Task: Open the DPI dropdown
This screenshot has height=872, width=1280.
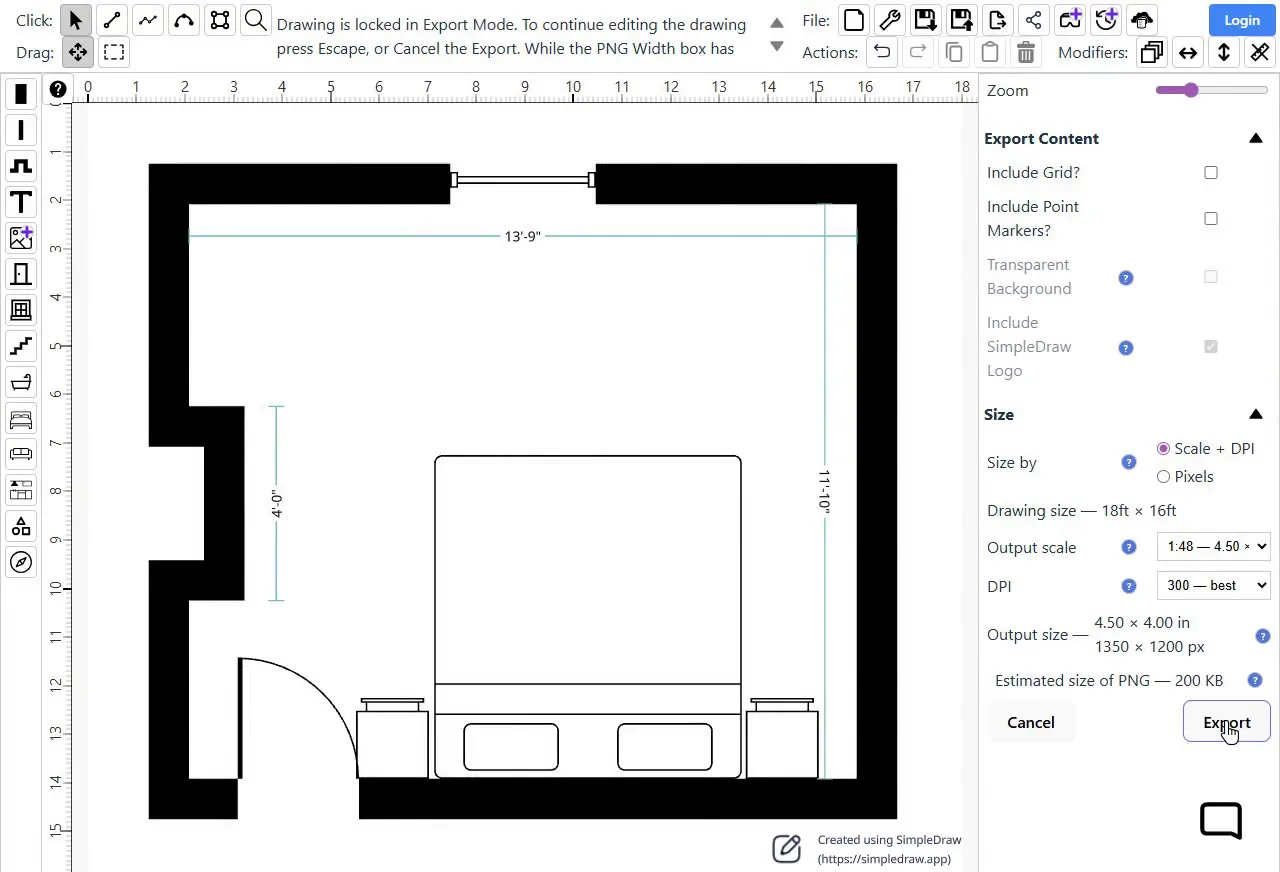Action: 1213,586
